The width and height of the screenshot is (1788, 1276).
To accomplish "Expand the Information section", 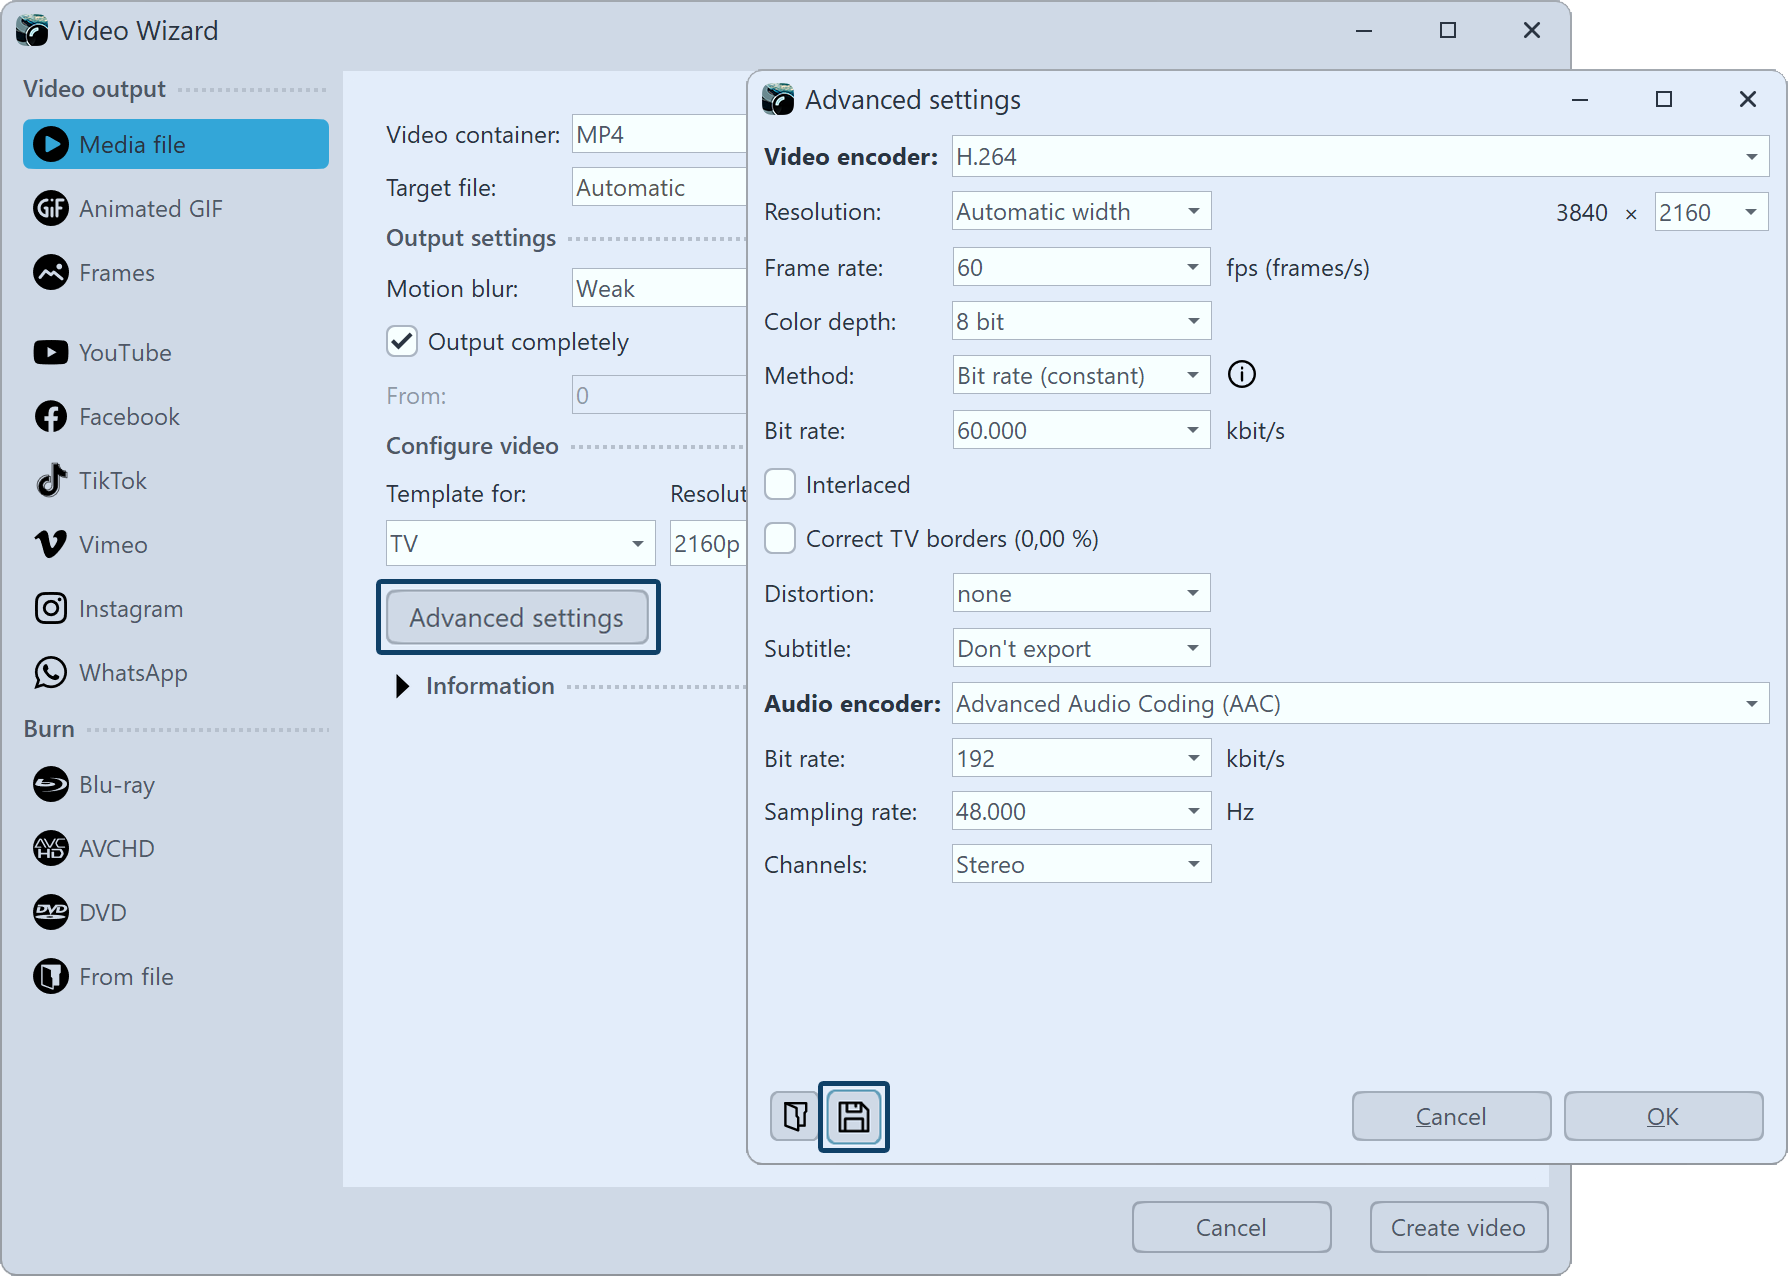I will [x=403, y=686].
